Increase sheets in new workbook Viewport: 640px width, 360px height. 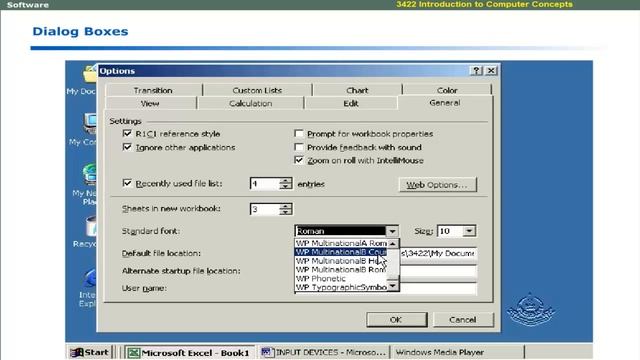click(286, 206)
